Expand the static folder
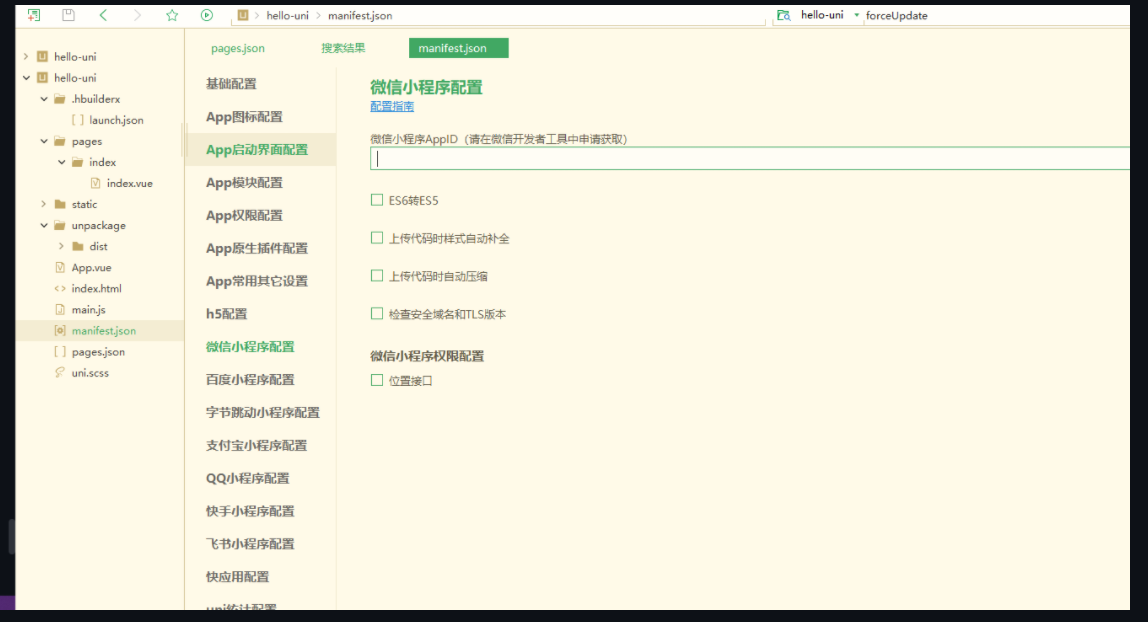 [43, 204]
